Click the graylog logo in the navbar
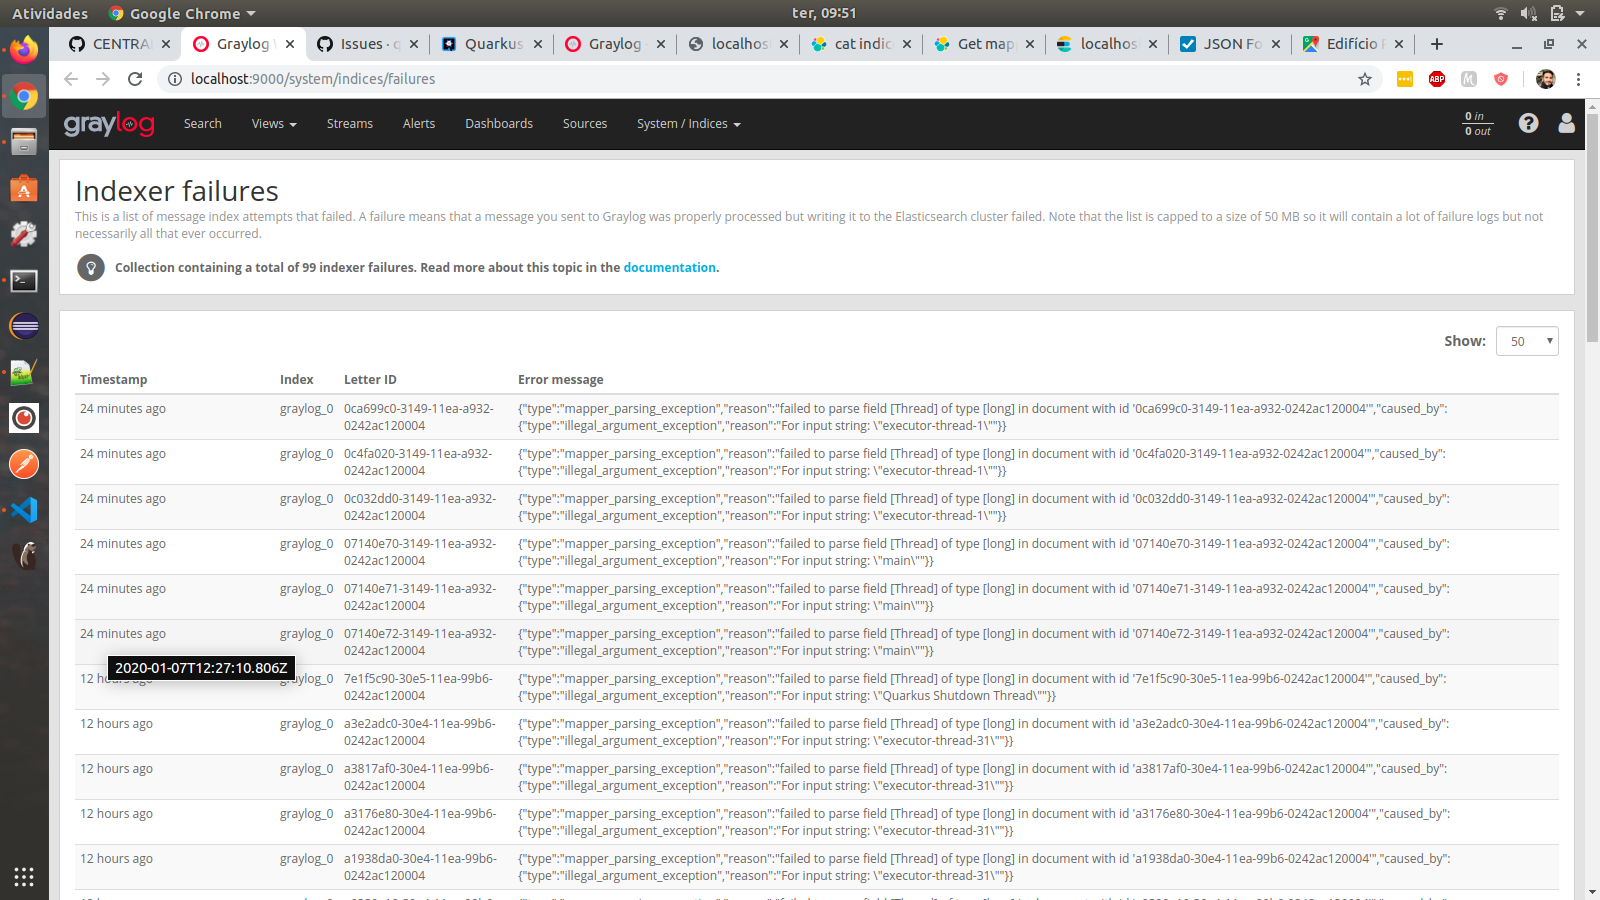The image size is (1600, 900). (x=109, y=123)
